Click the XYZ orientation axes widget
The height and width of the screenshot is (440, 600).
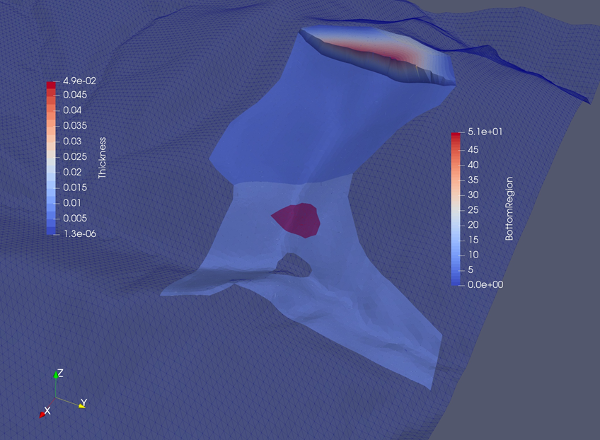(x=63, y=394)
